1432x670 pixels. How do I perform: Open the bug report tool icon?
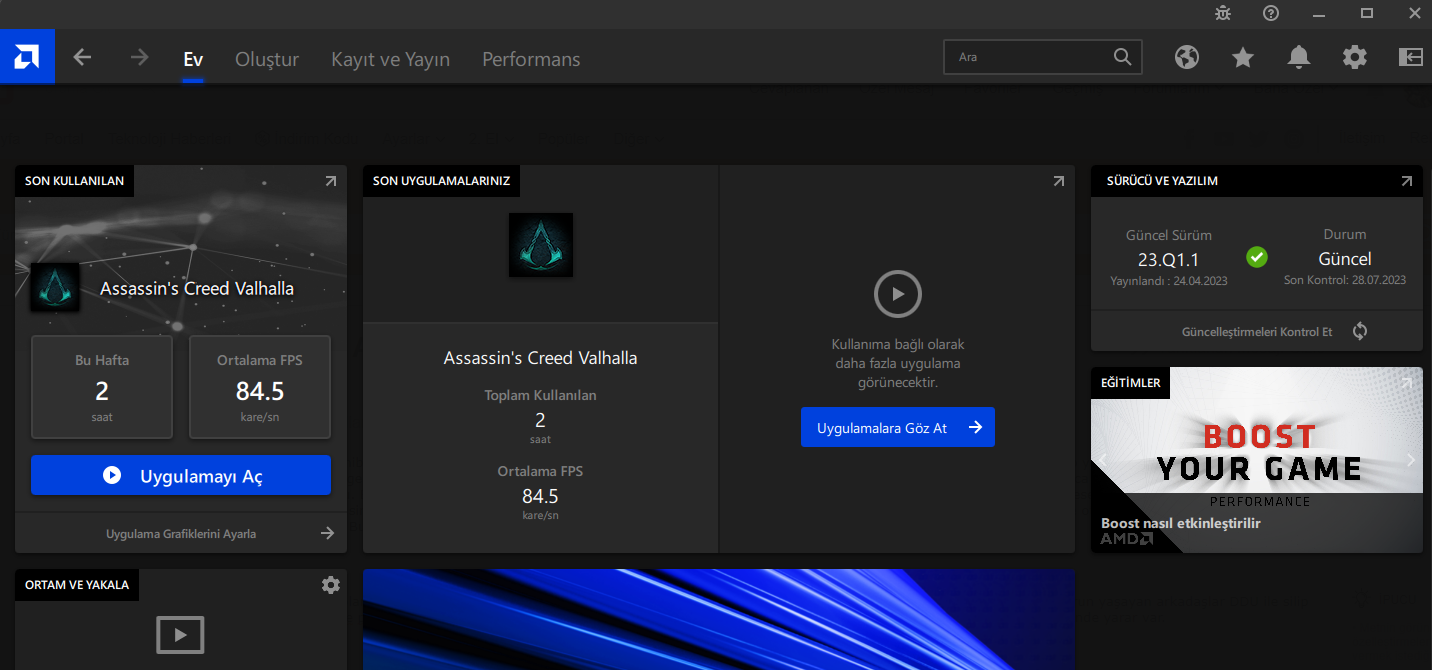(1223, 13)
